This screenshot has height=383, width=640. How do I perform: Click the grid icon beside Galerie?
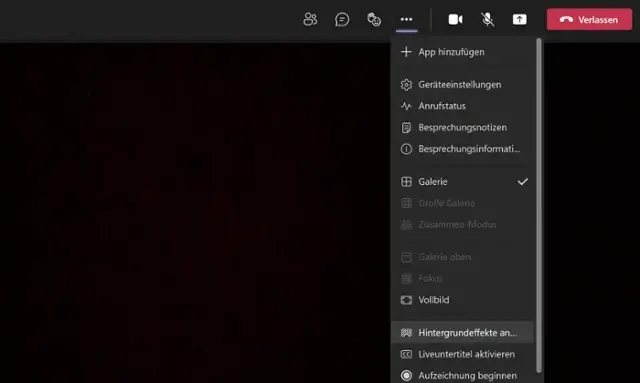click(x=406, y=182)
